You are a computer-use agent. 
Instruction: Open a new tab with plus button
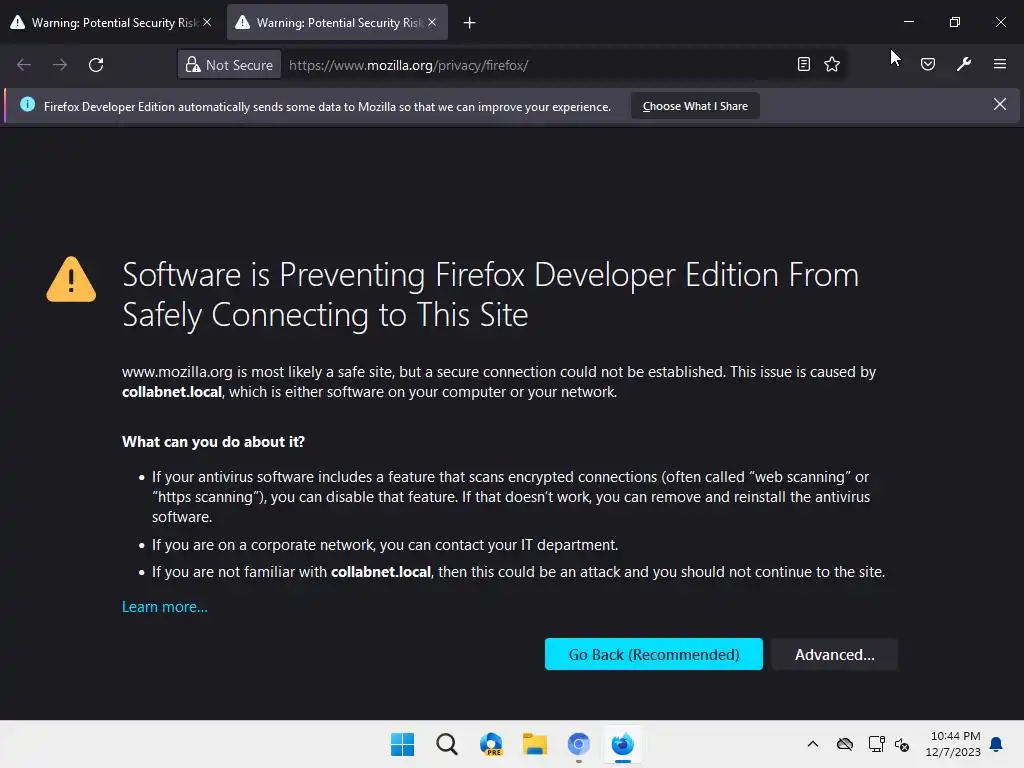coord(470,23)
